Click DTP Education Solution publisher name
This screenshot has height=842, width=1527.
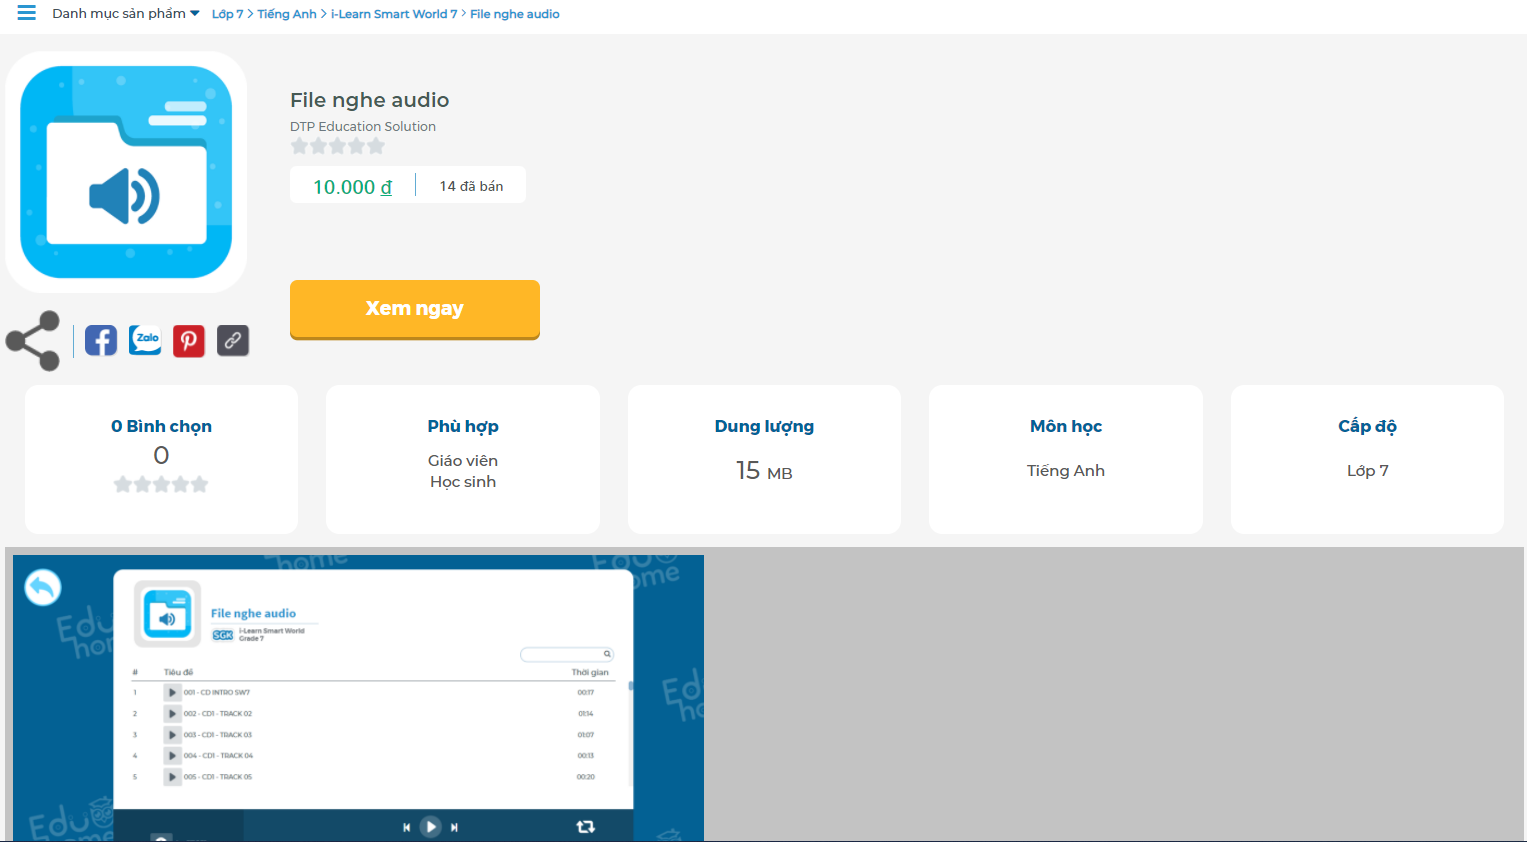(363, 126)
